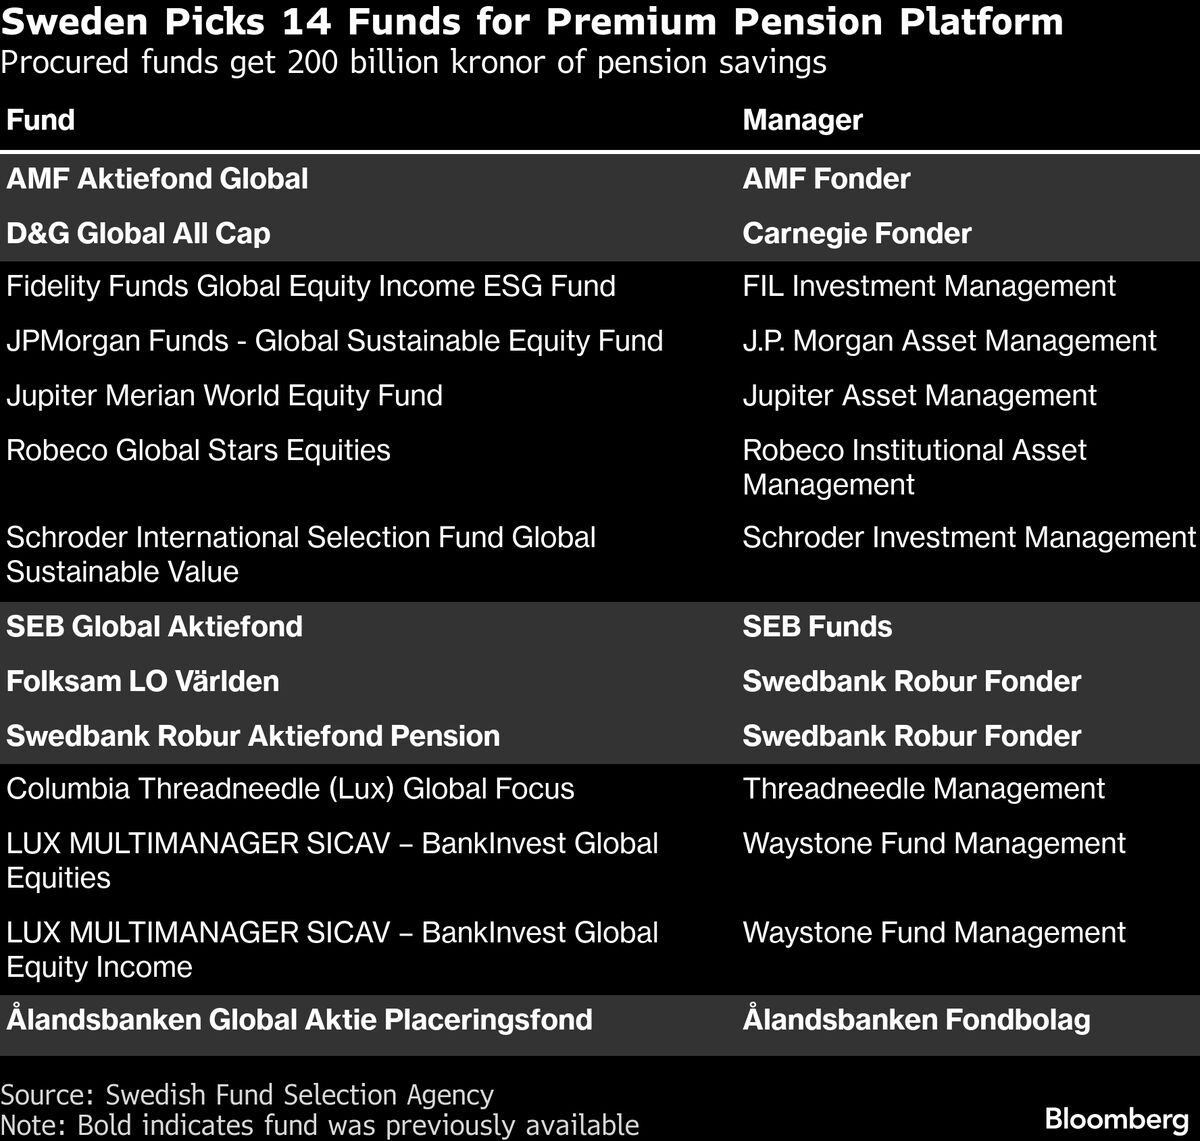Click the Swedish Fund Selection Agency source line
The width and height of the screenshot is (1200, 1141).
click(x=247, y=1094)
